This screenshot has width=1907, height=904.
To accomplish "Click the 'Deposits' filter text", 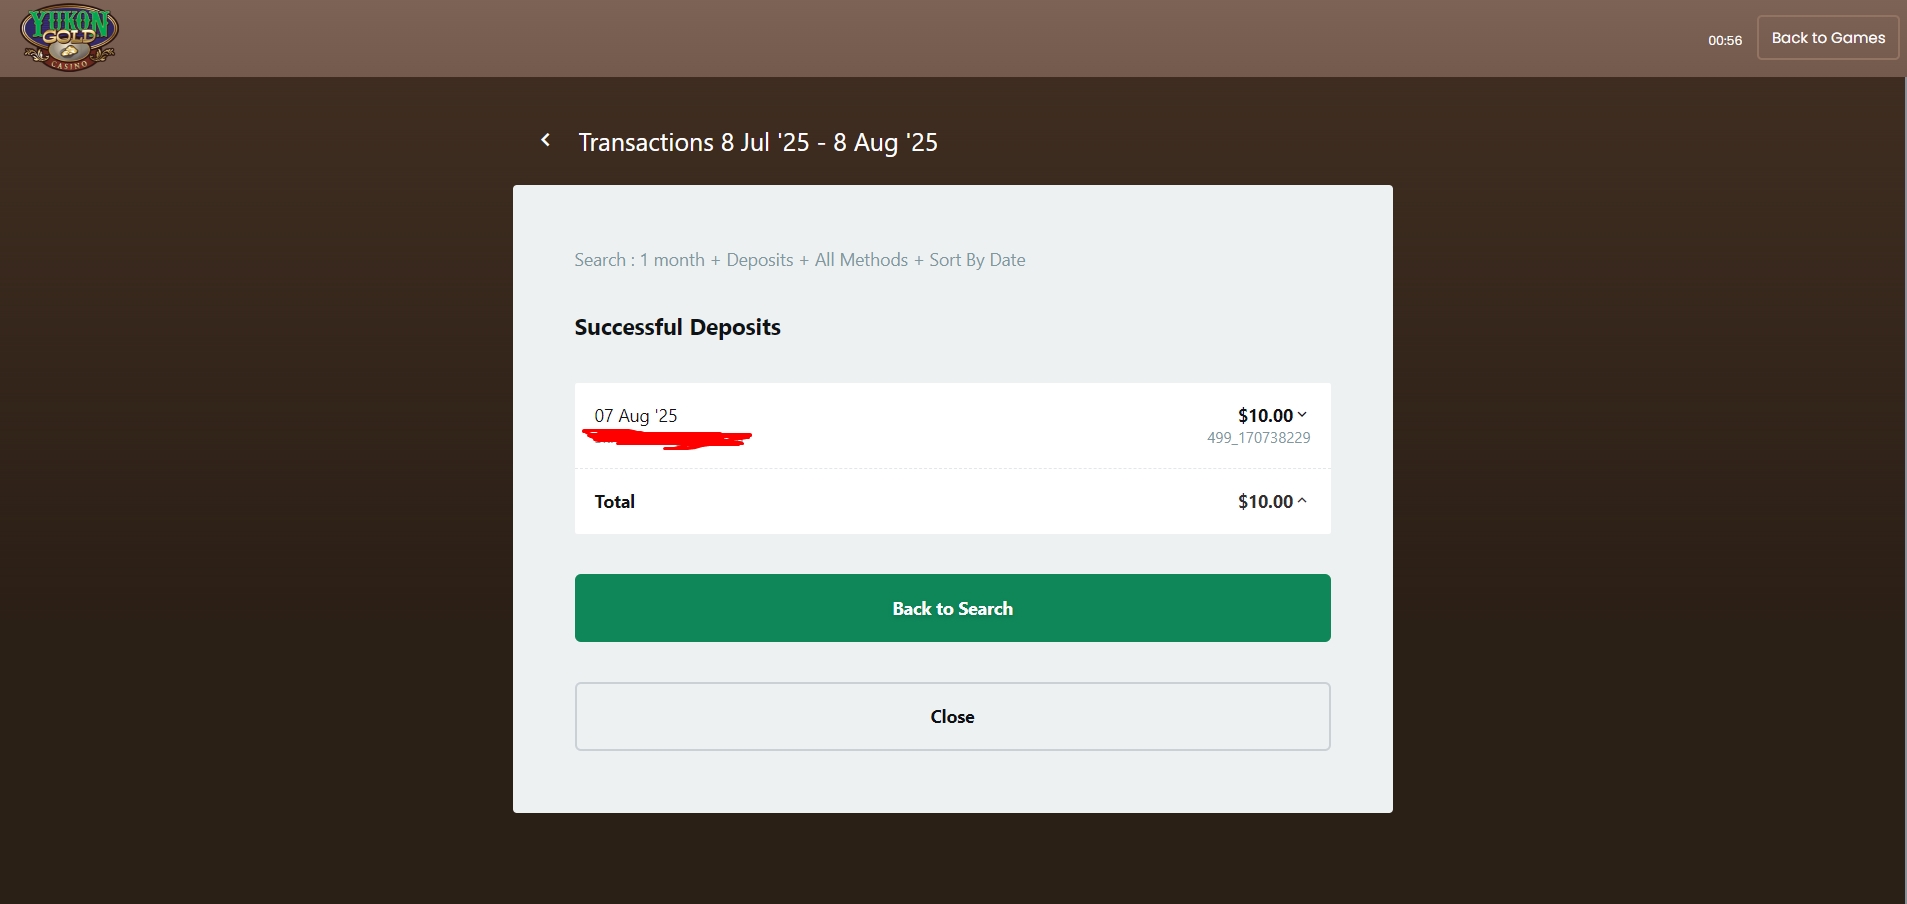I will [x=760, y=260].
